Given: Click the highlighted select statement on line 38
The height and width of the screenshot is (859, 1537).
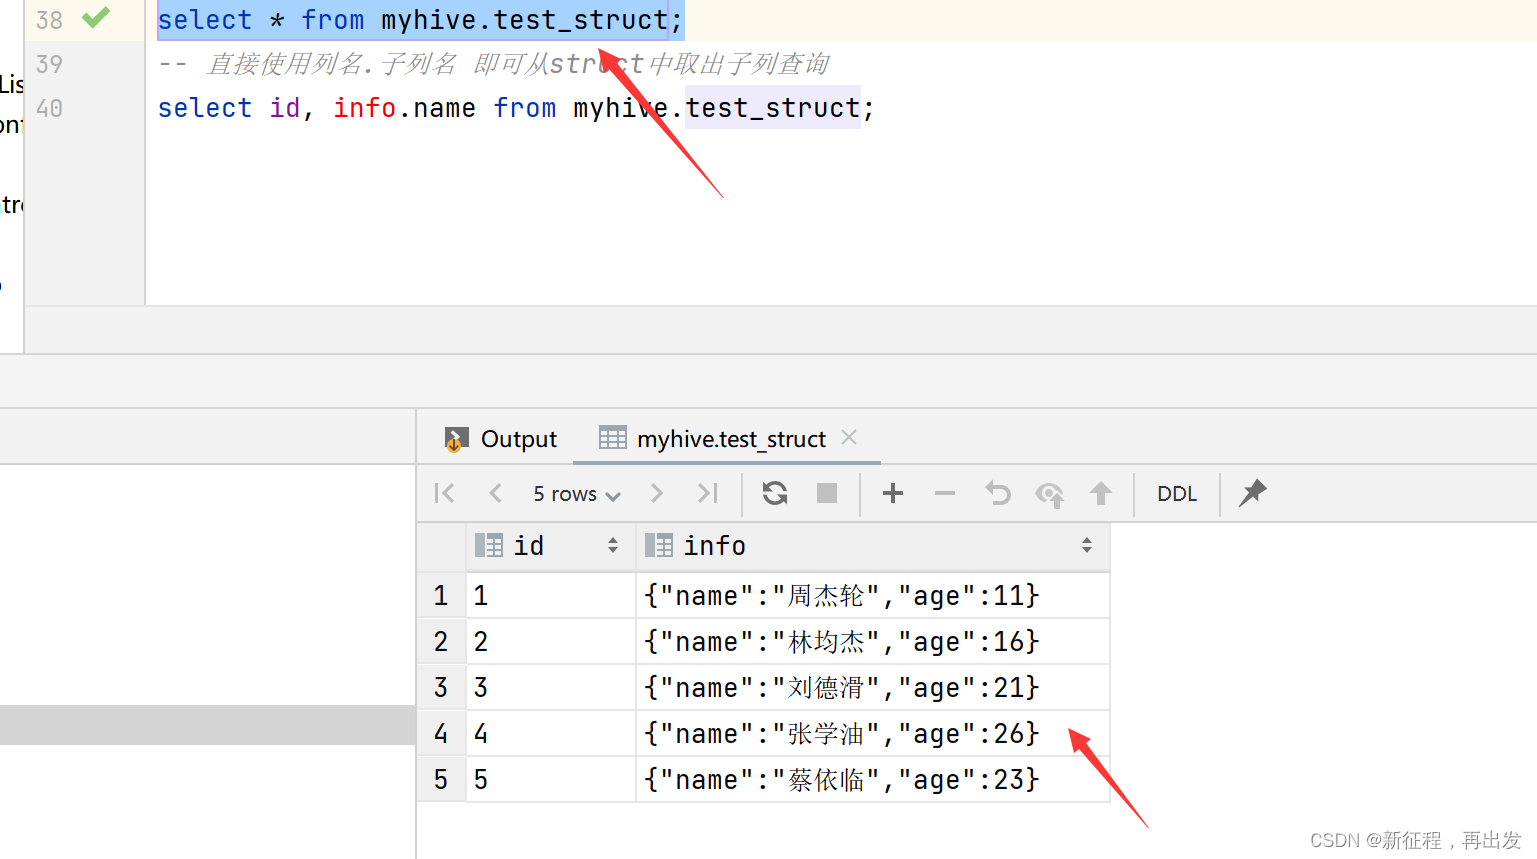Looking at the screenshot, I should click(x=420, y=20).
